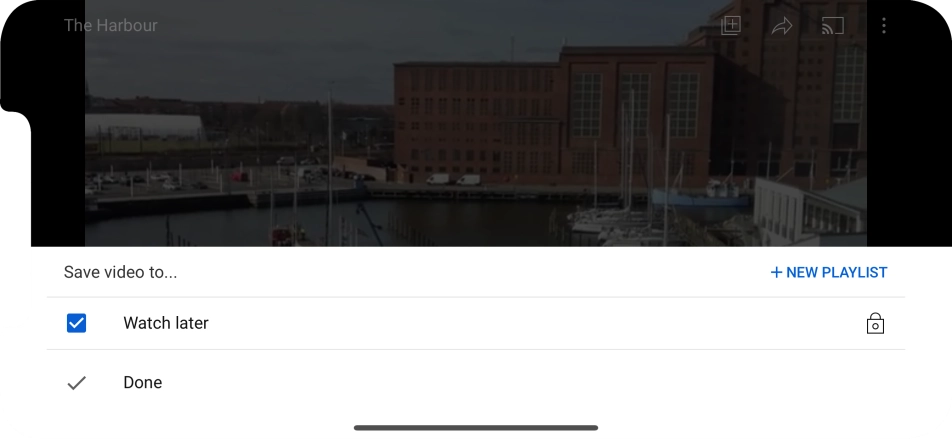Confirm by choosing the Done label
This screenshot has height=439, width=952.
click(x=143, y=383)
